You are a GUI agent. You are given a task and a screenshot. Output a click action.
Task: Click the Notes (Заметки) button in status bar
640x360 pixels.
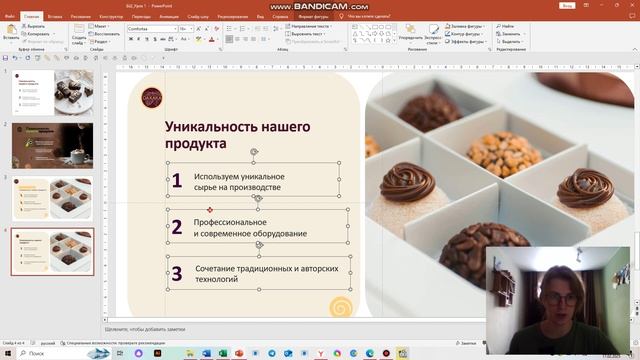(x=466, y=343)
